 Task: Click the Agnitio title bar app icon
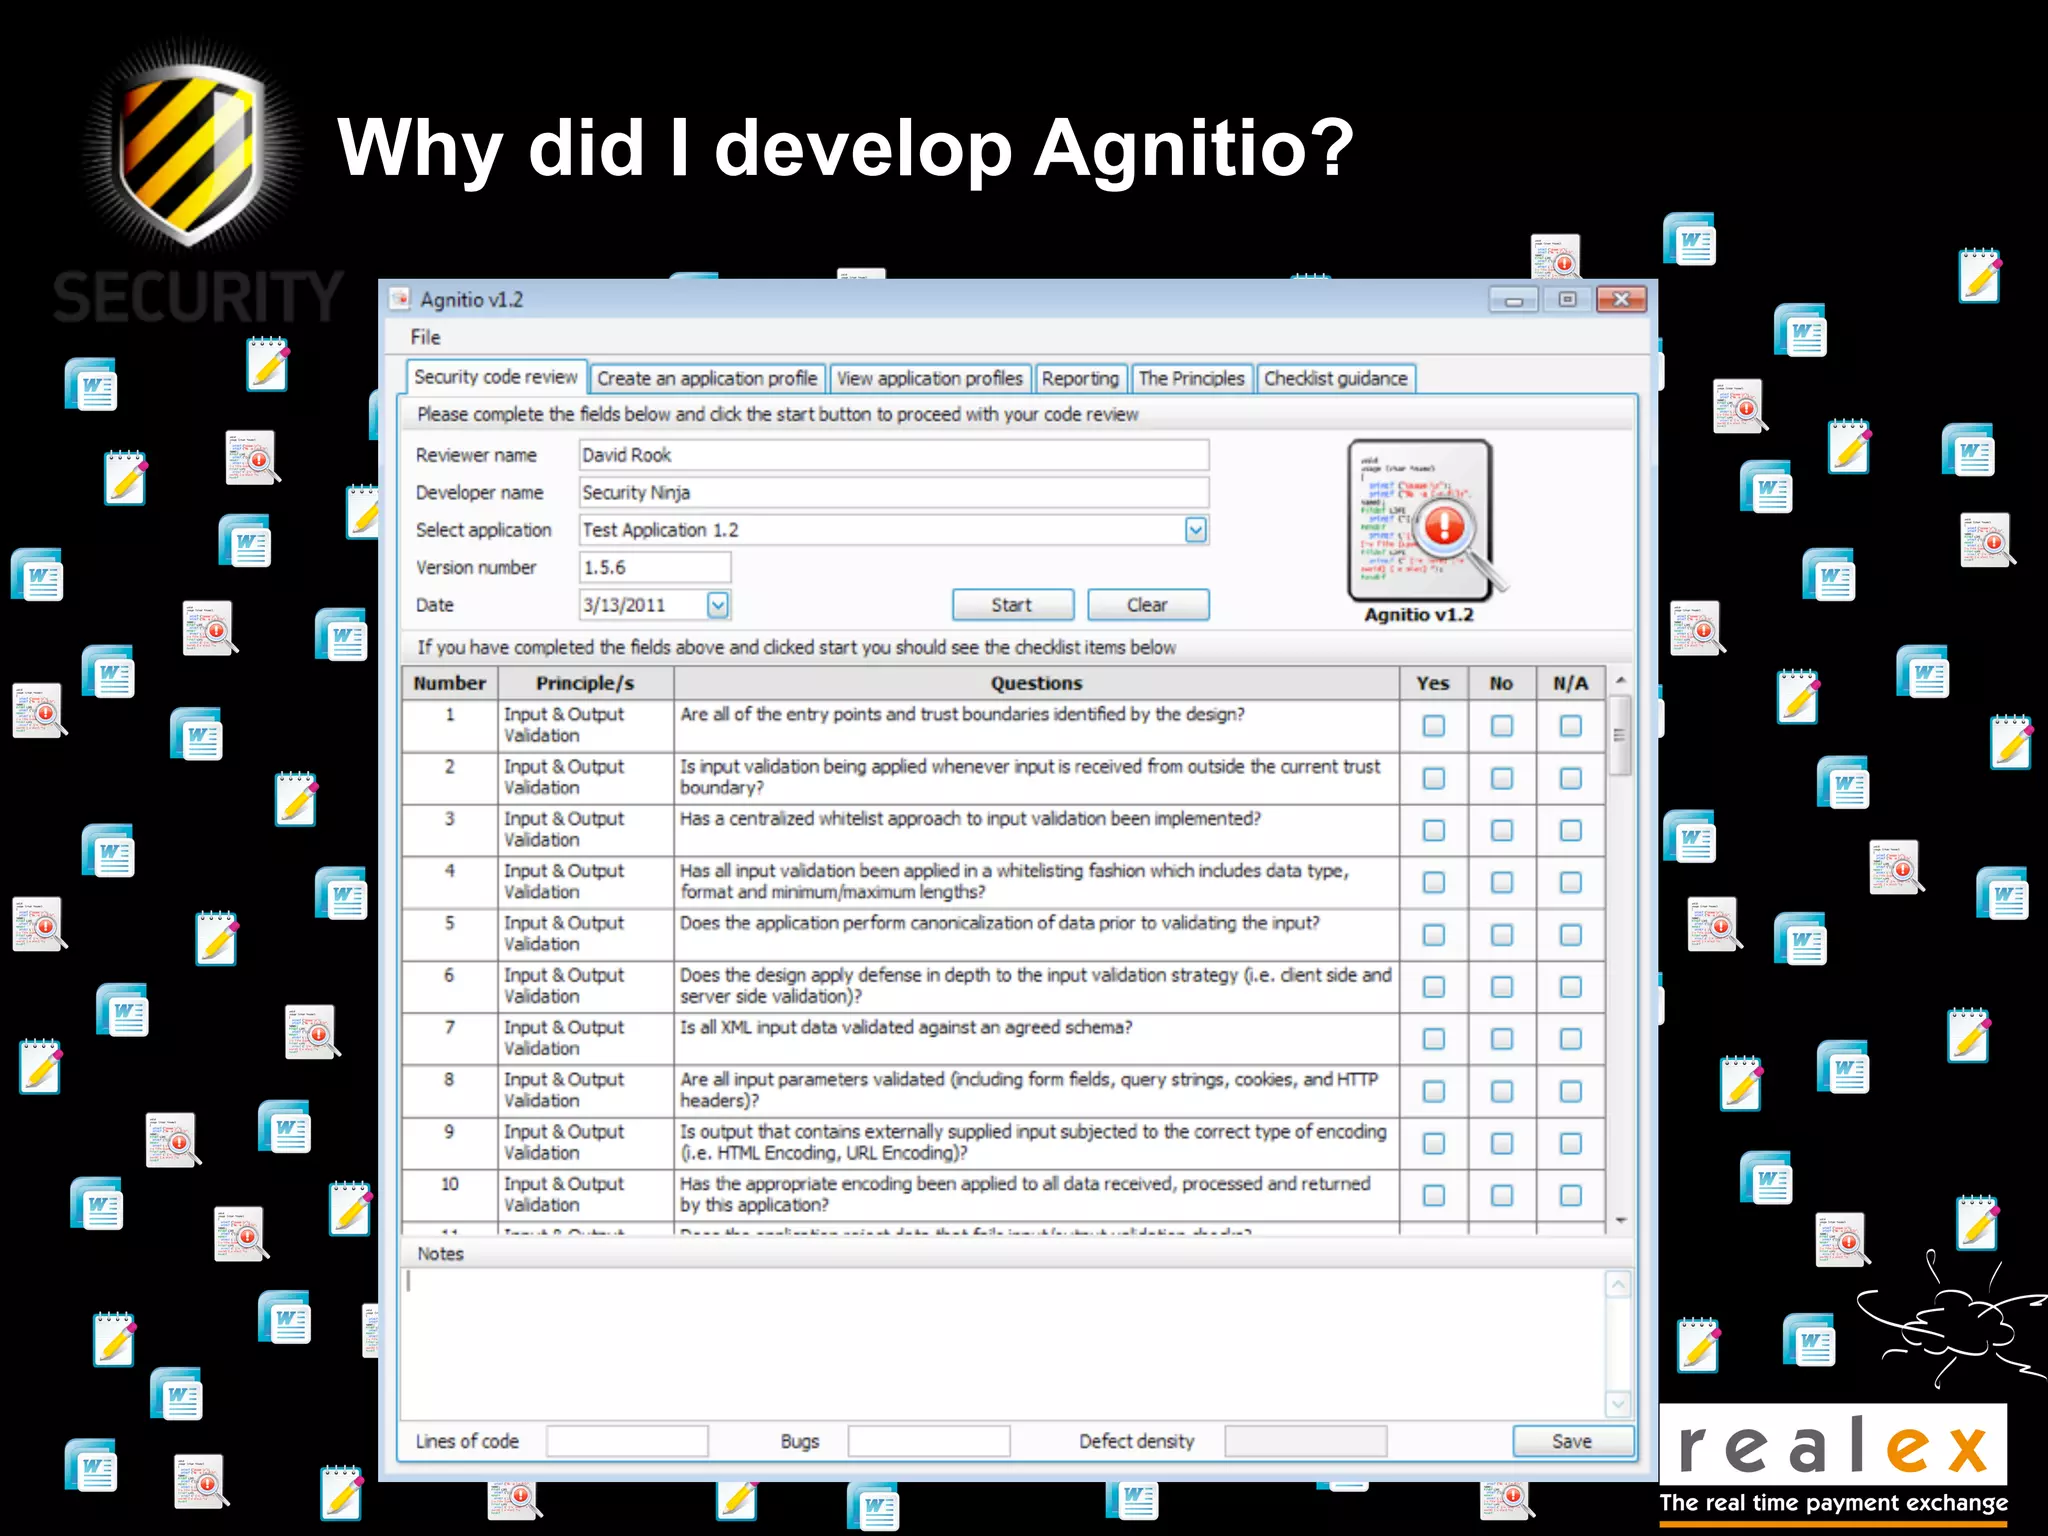[400, 299]
